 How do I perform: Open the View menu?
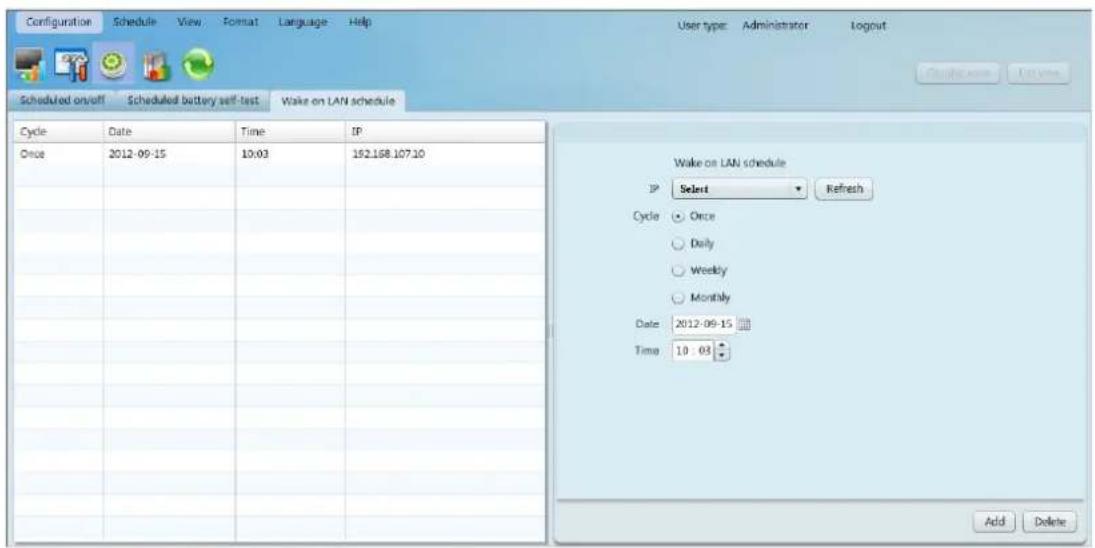(189, 22)
